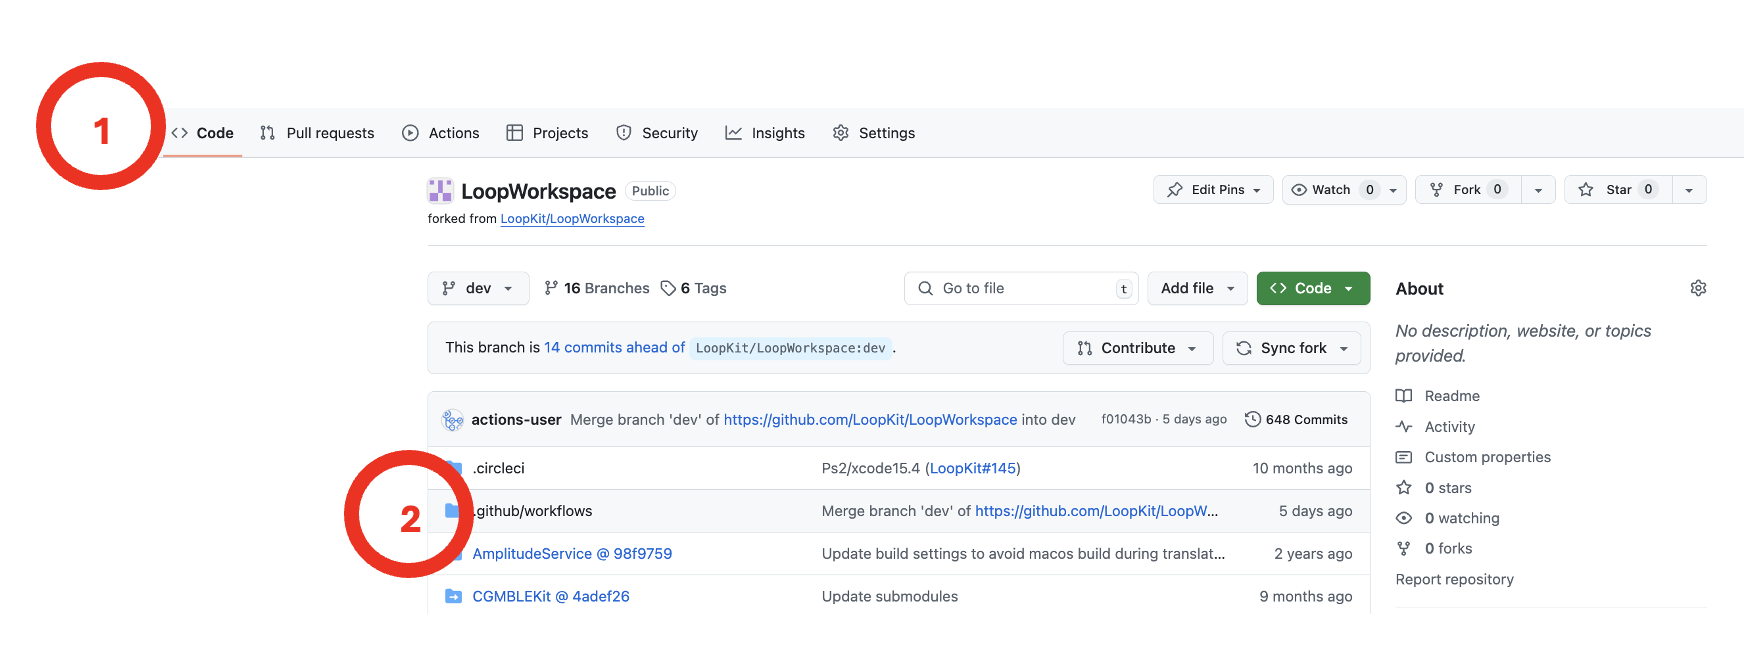This screenshot has height=664, width=1760.
Task: Expand the Fork options arrow
Action: point(1538,190)
